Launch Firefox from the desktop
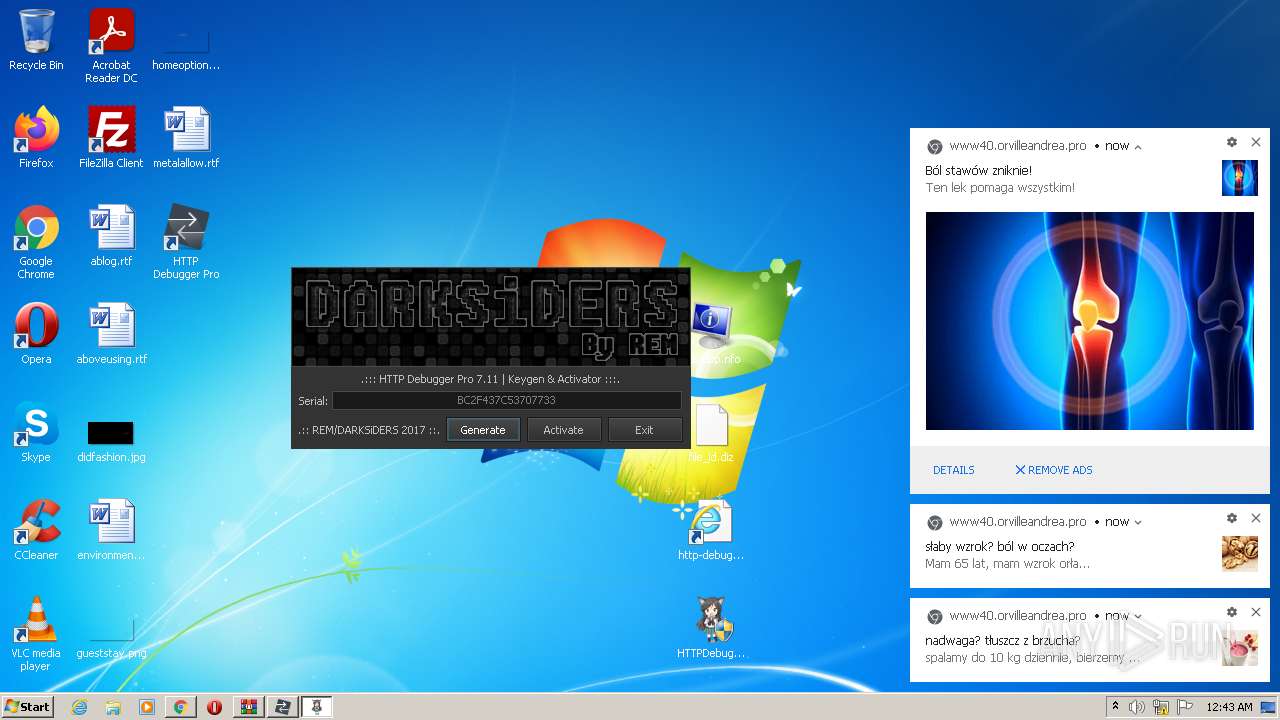The image size is (1280, 720). pyautogui.click(x=36, y=137)
